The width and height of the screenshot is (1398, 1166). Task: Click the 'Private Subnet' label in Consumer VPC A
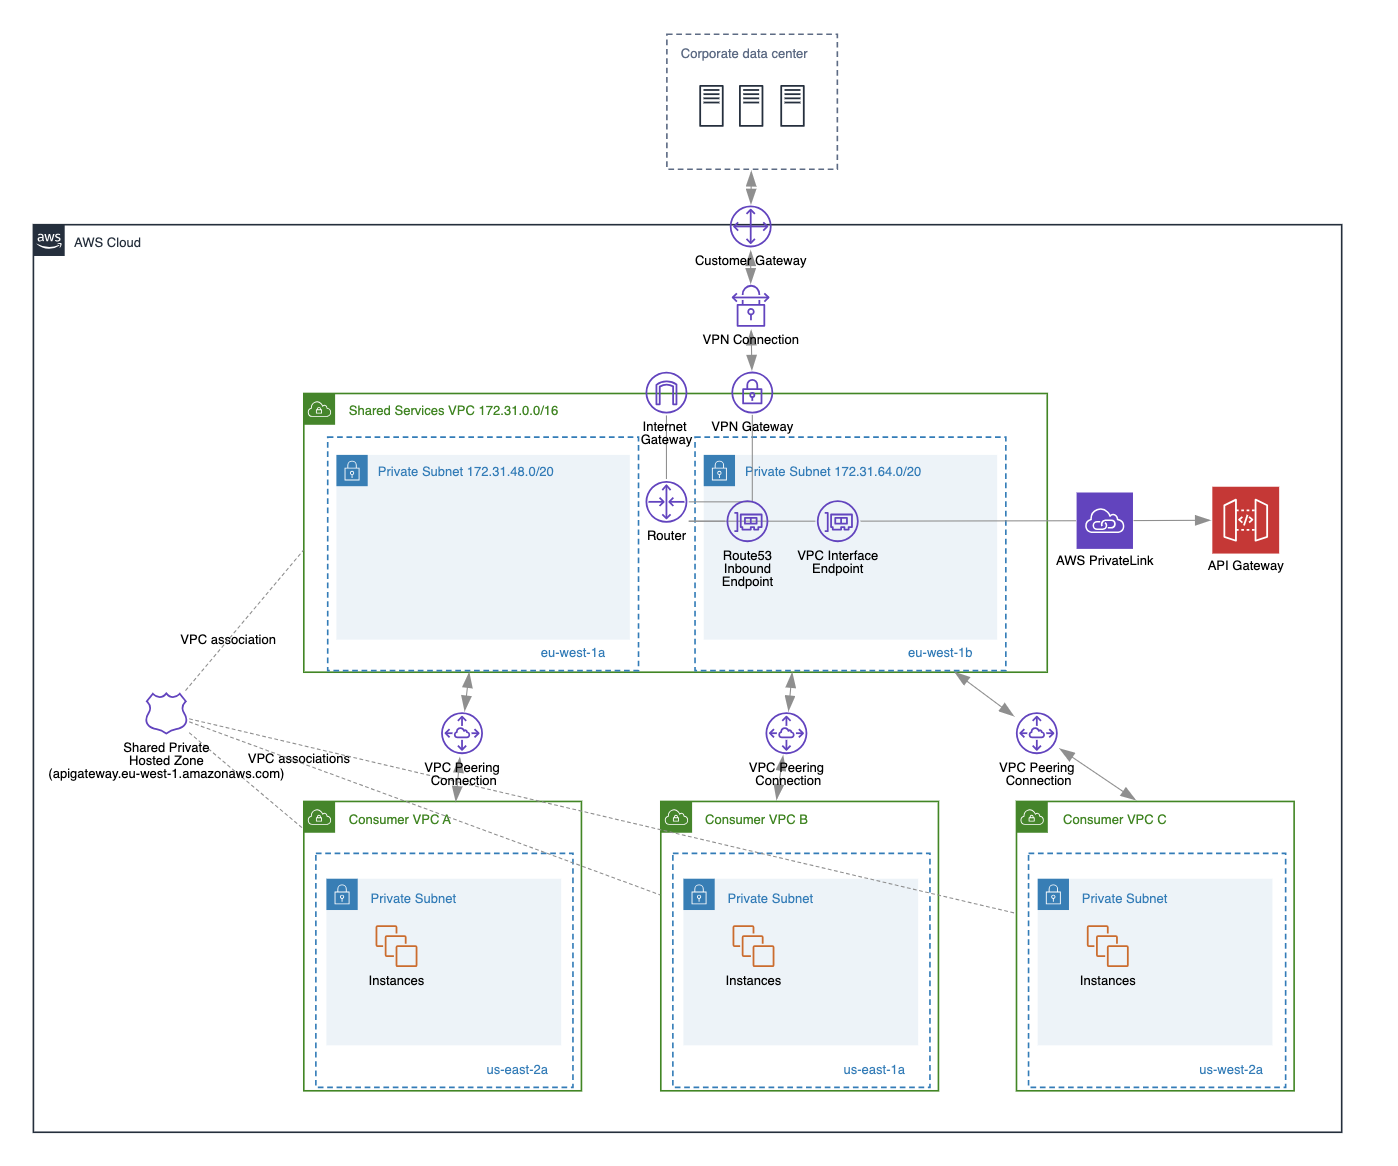[x=413, y=898]
